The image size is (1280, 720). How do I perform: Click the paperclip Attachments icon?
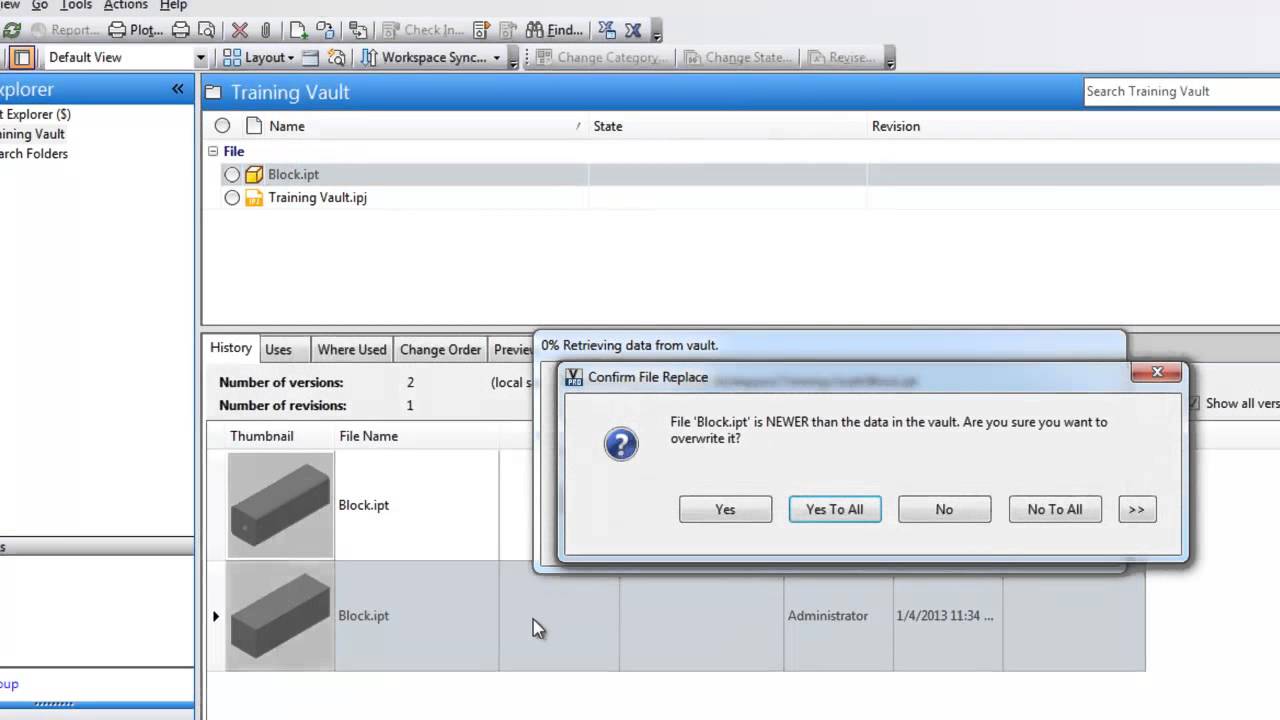click(266, 30)
